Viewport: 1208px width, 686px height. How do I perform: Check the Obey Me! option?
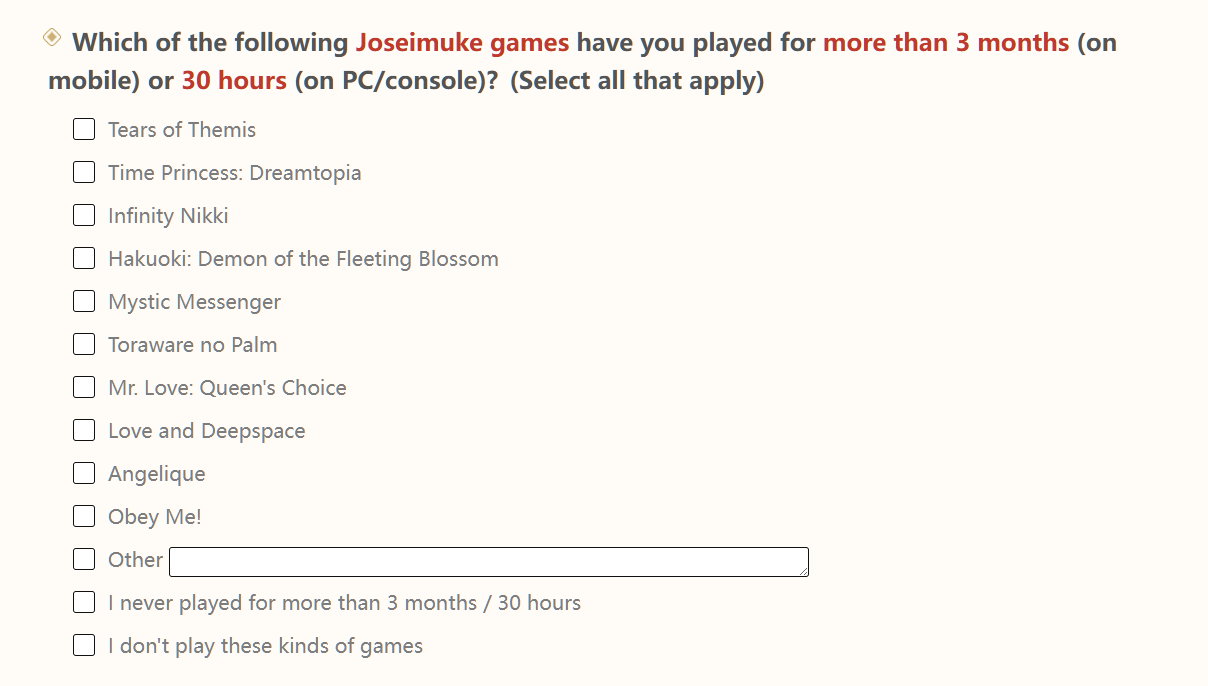(x=84, y=516)
